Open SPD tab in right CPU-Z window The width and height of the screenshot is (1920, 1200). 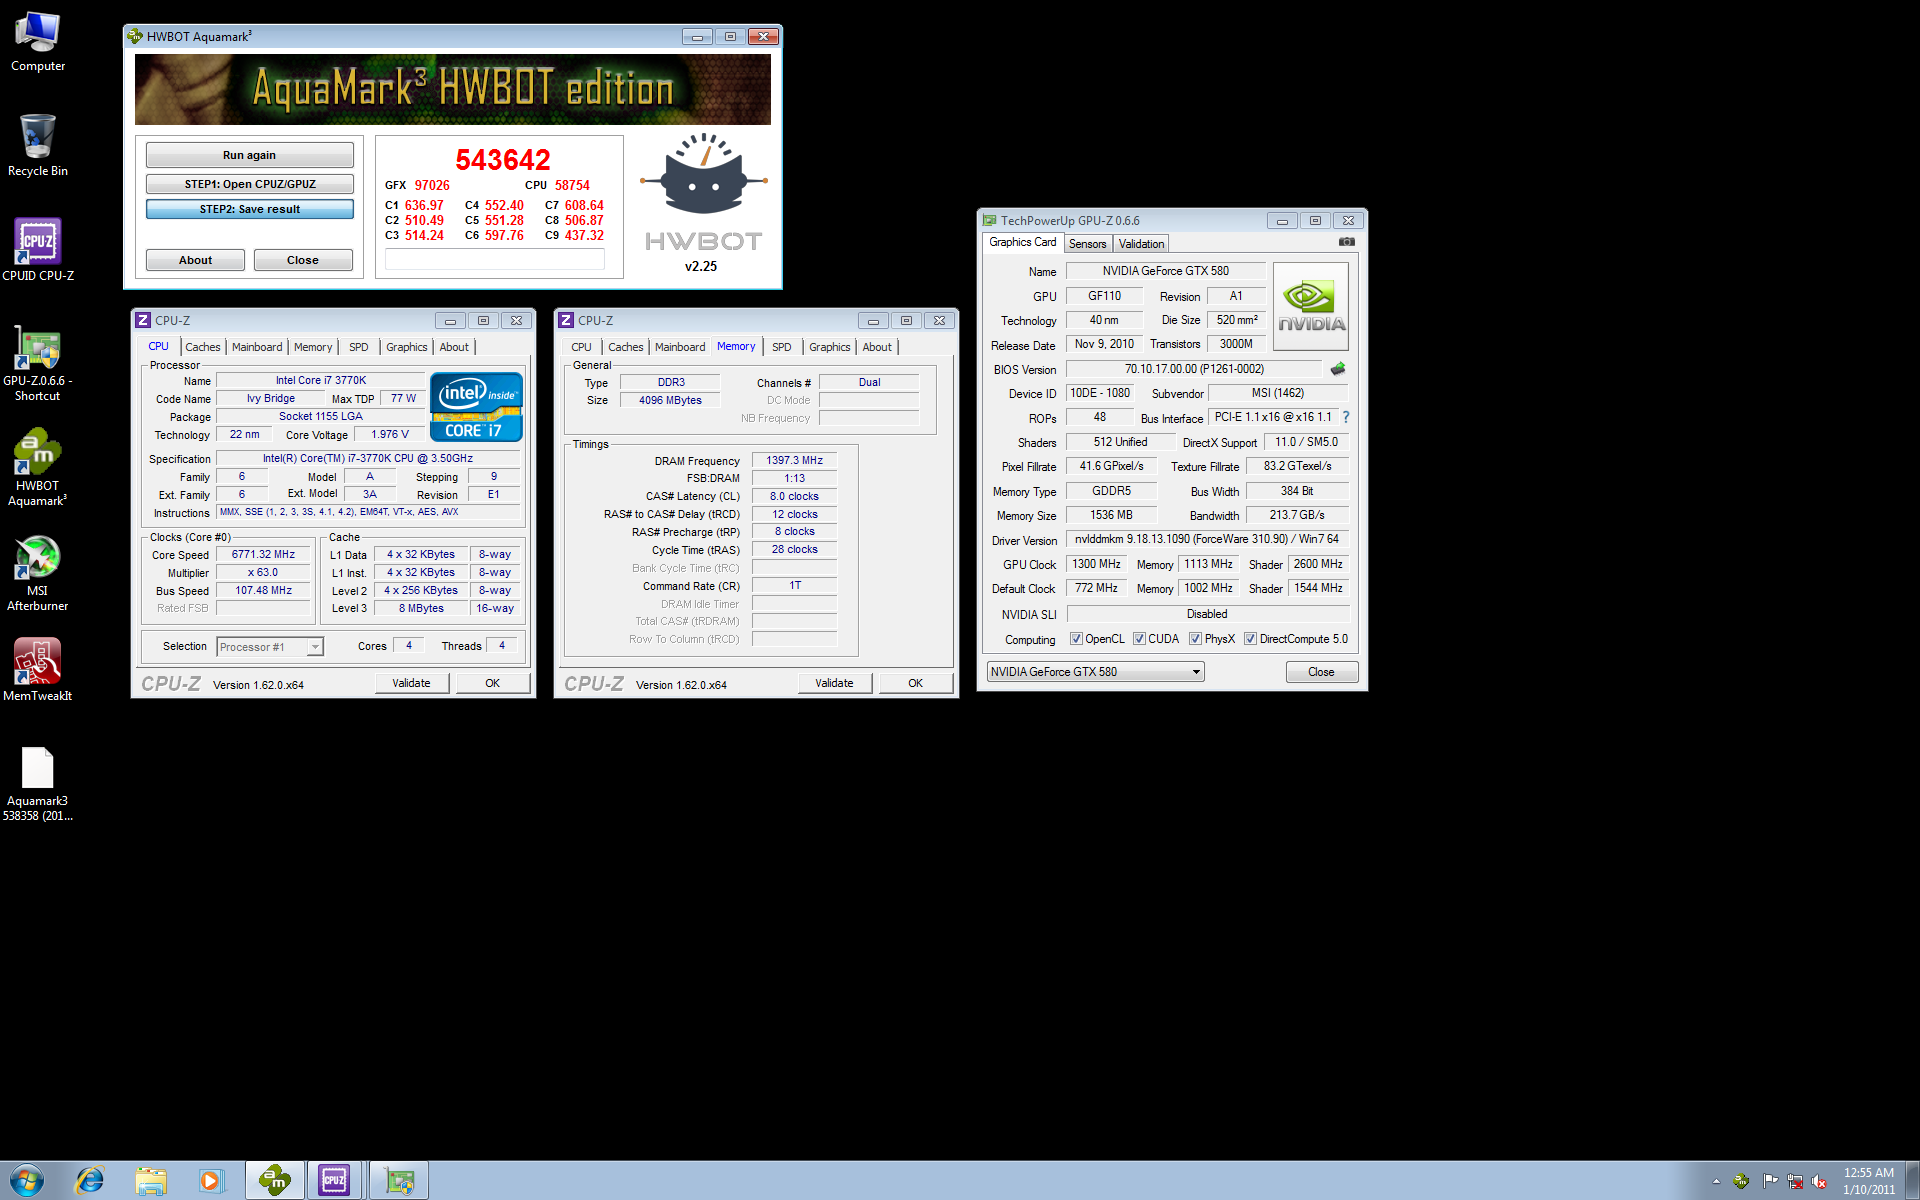[782, 347]
